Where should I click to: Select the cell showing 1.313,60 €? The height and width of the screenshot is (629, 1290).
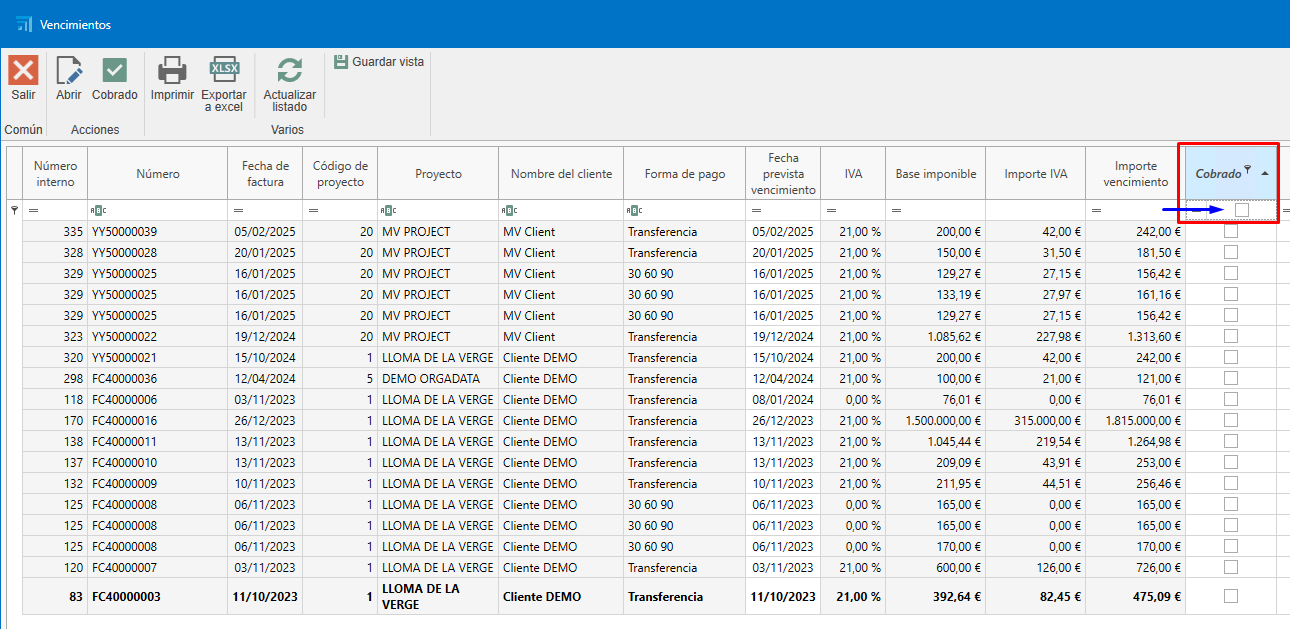pyautogui.click(x=1135, y=336)
